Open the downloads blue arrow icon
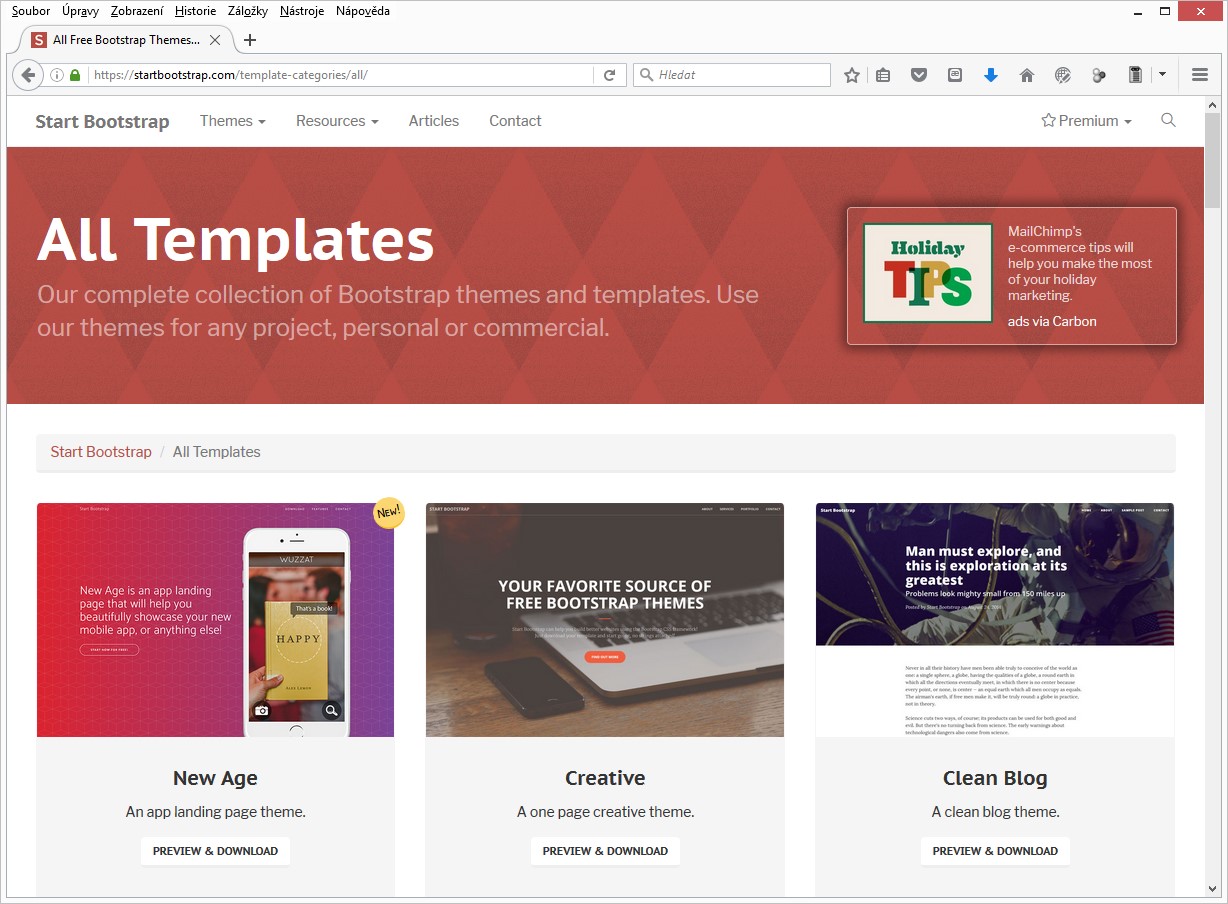 click(991, 75)
